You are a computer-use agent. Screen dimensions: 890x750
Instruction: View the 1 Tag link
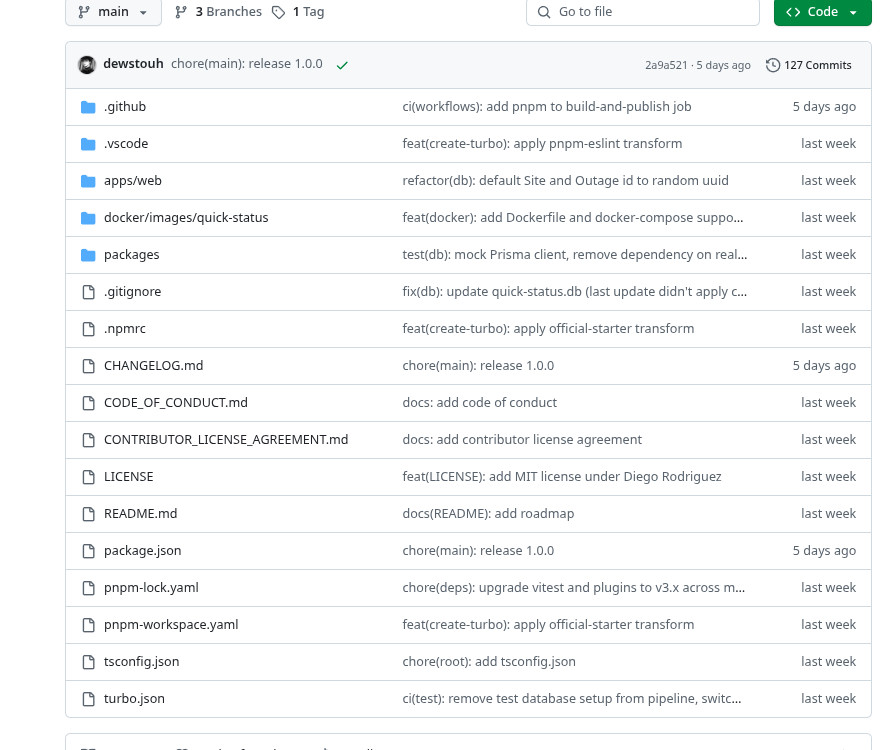[299, 12]
